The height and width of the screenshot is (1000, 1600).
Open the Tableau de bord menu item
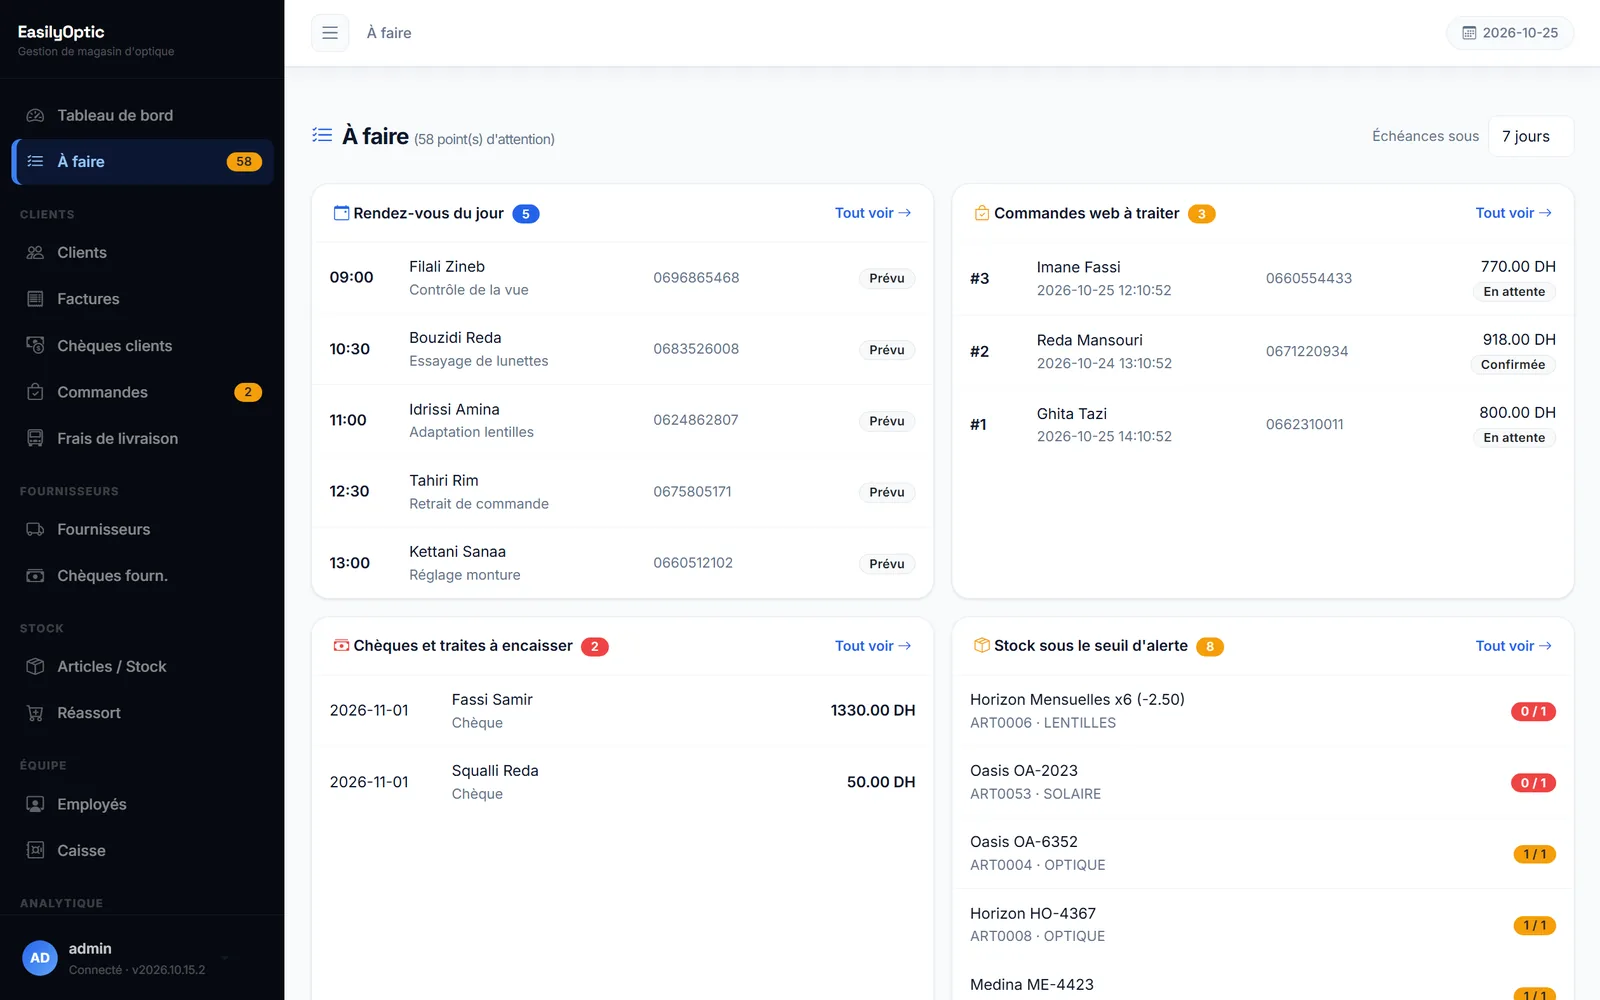point(142,115)
